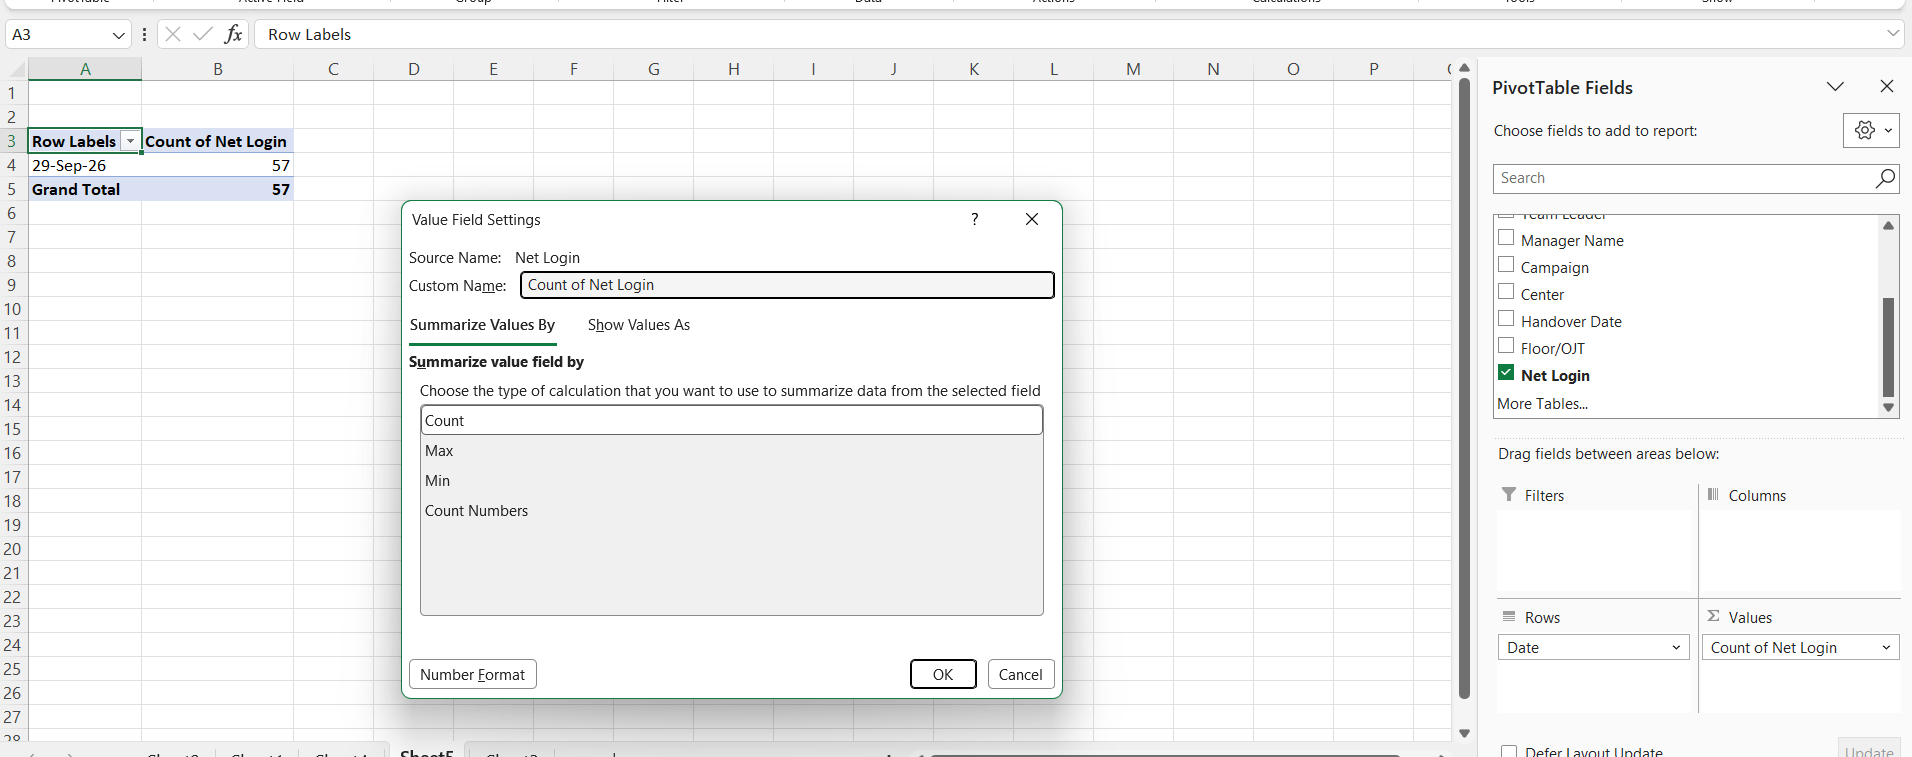The height and width of the screenshot is (757, 1912).
Task: Select Min in the calculation list
Action: click(731, 481)
